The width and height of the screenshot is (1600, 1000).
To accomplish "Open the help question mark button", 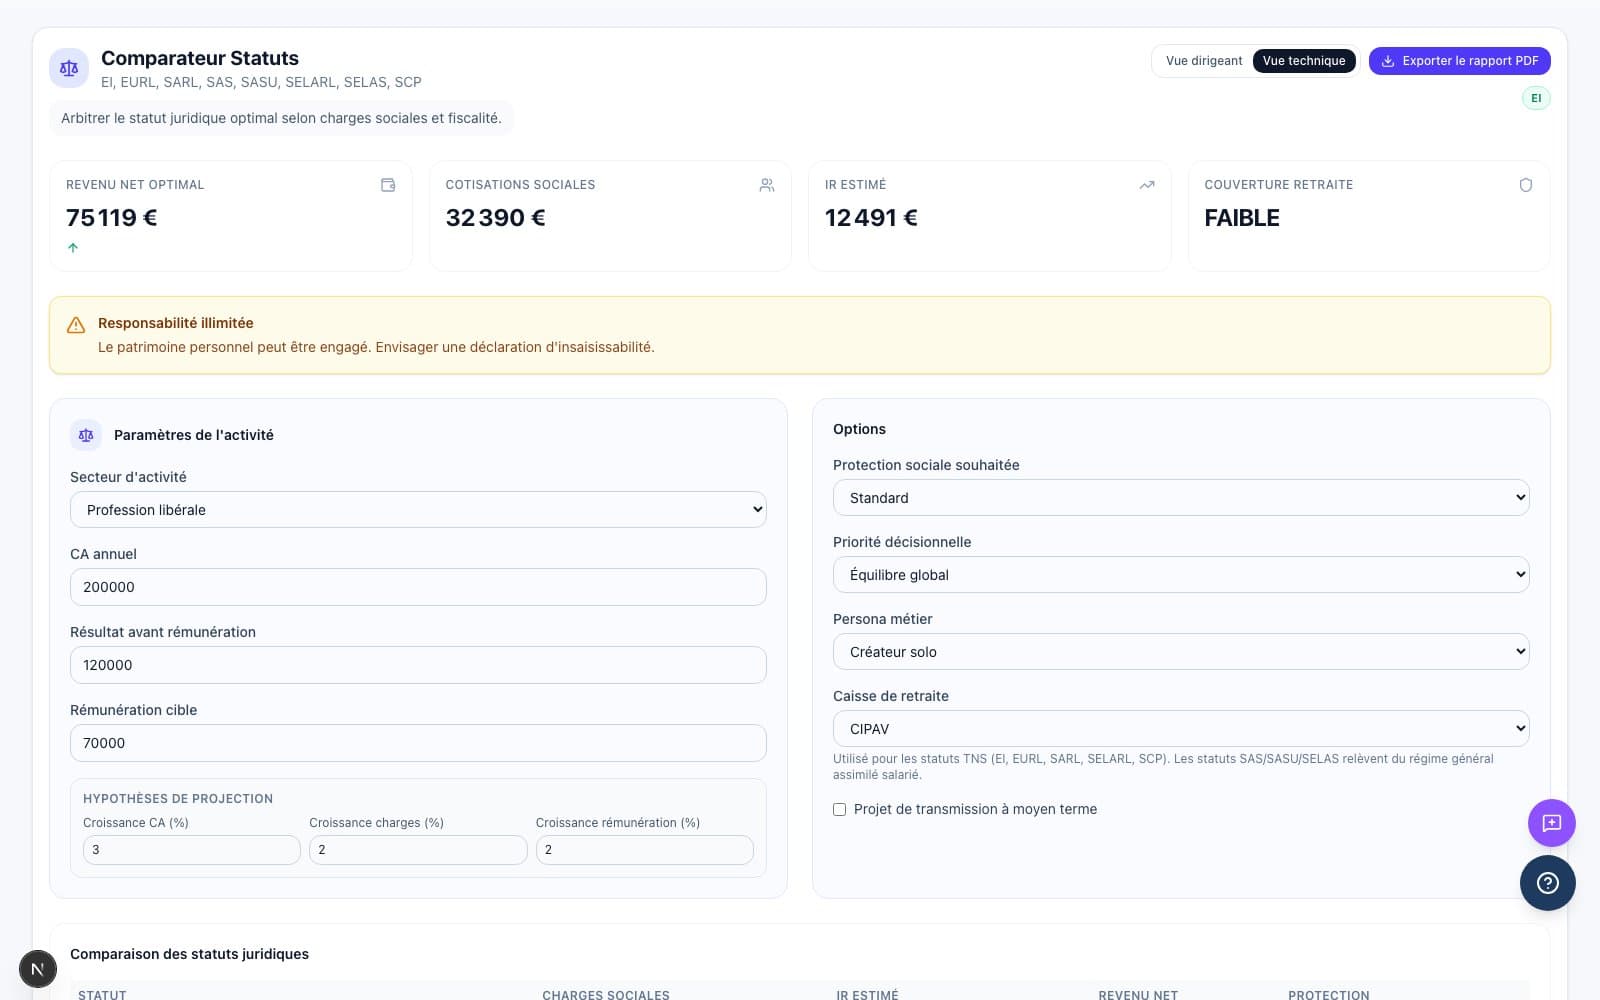I will coord(1547,883).
